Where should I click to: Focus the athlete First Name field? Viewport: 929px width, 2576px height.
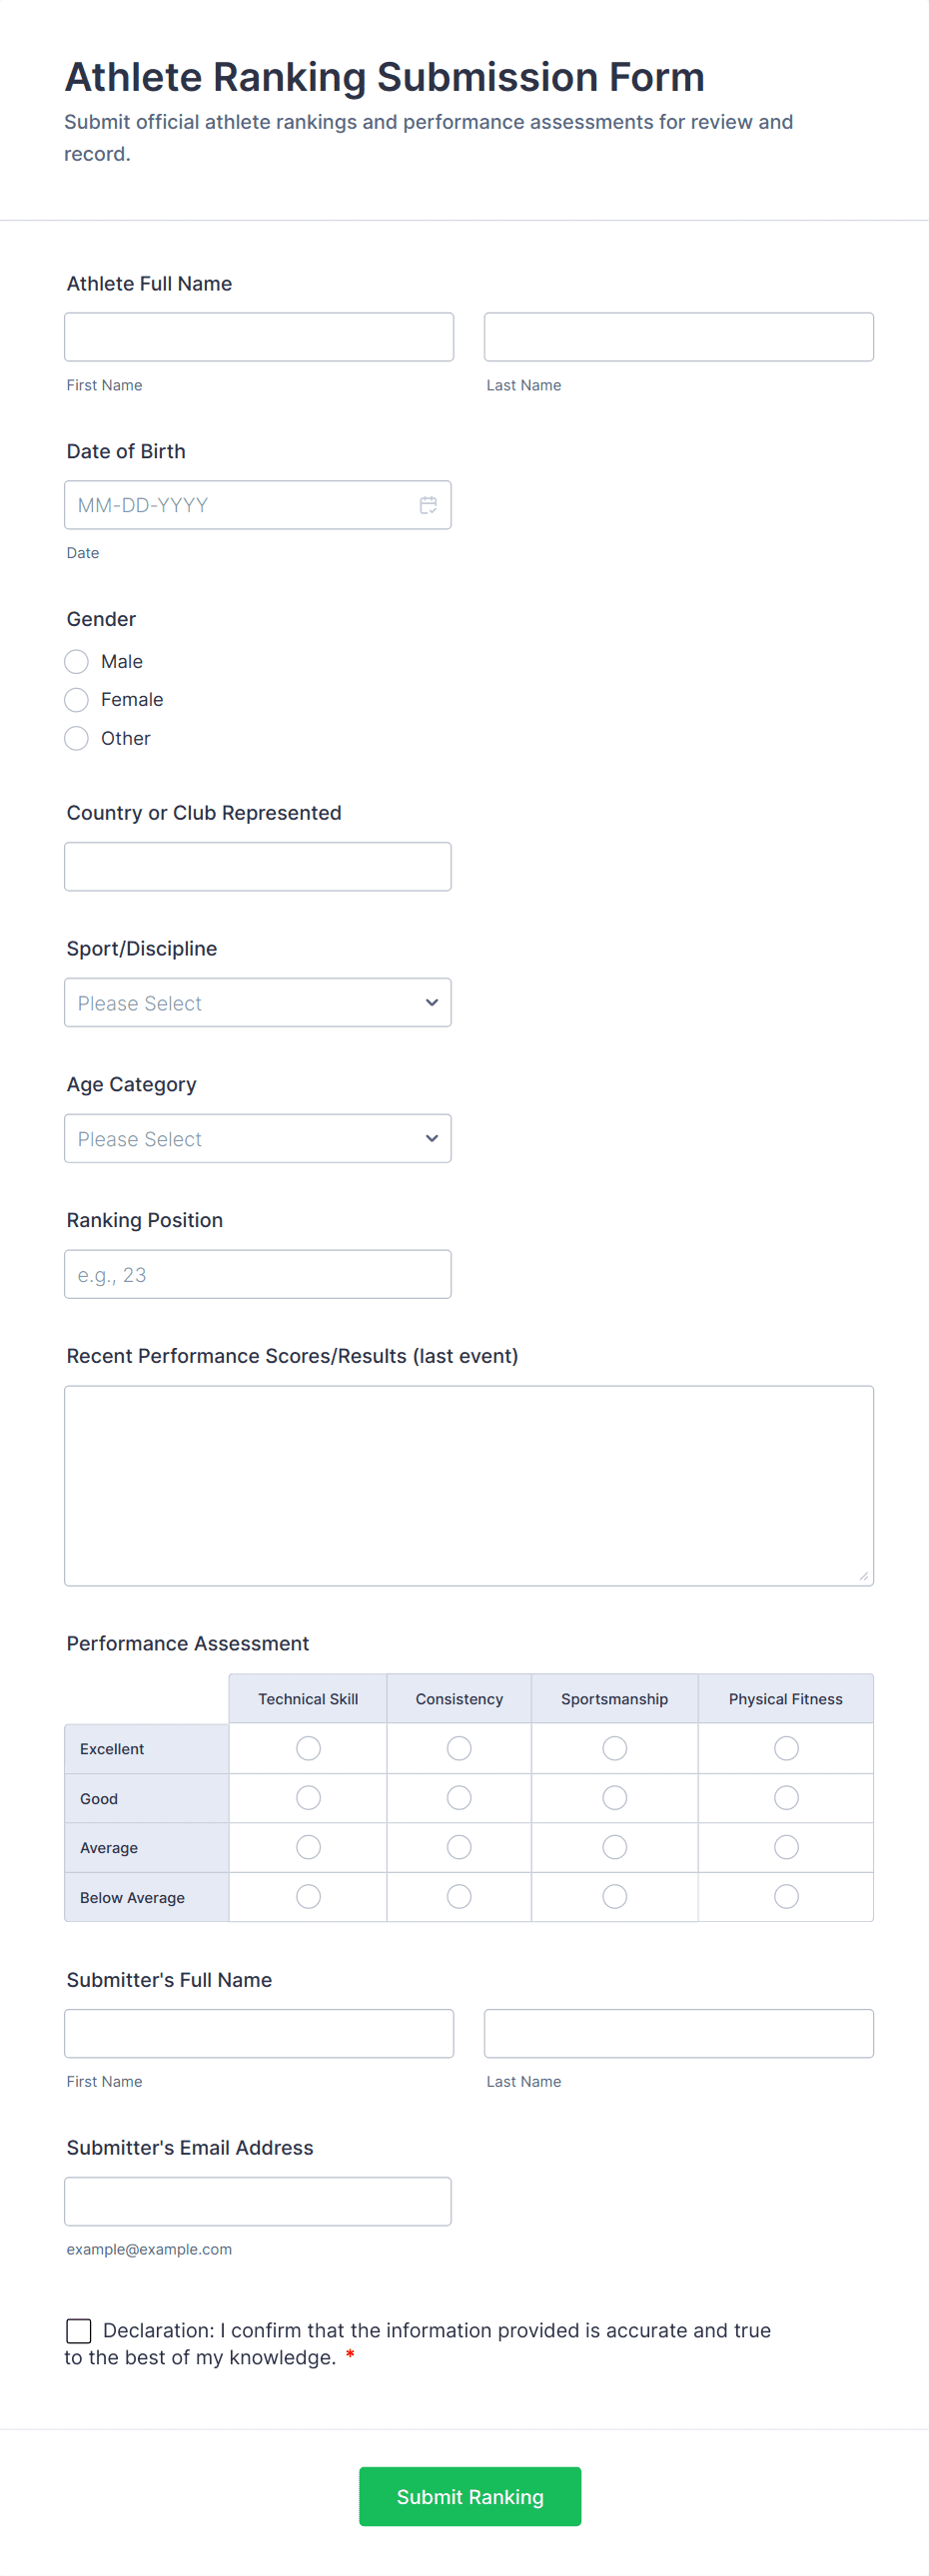tap(259, 337)
